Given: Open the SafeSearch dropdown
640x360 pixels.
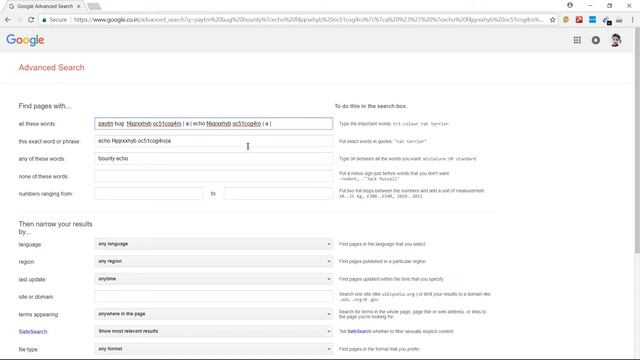Looking at the screenshot, I should coord(213,331).
